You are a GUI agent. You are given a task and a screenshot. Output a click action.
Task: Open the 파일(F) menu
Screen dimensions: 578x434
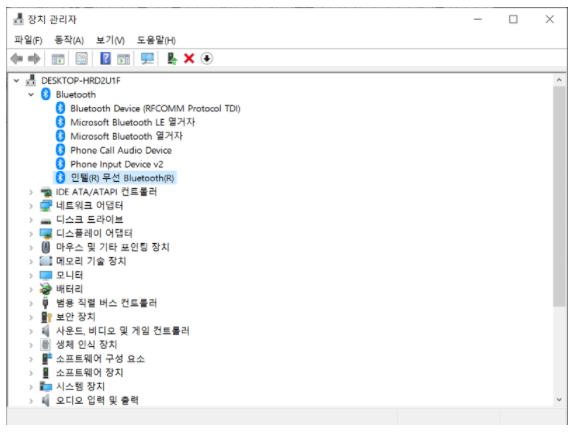[x=28, y=40]
